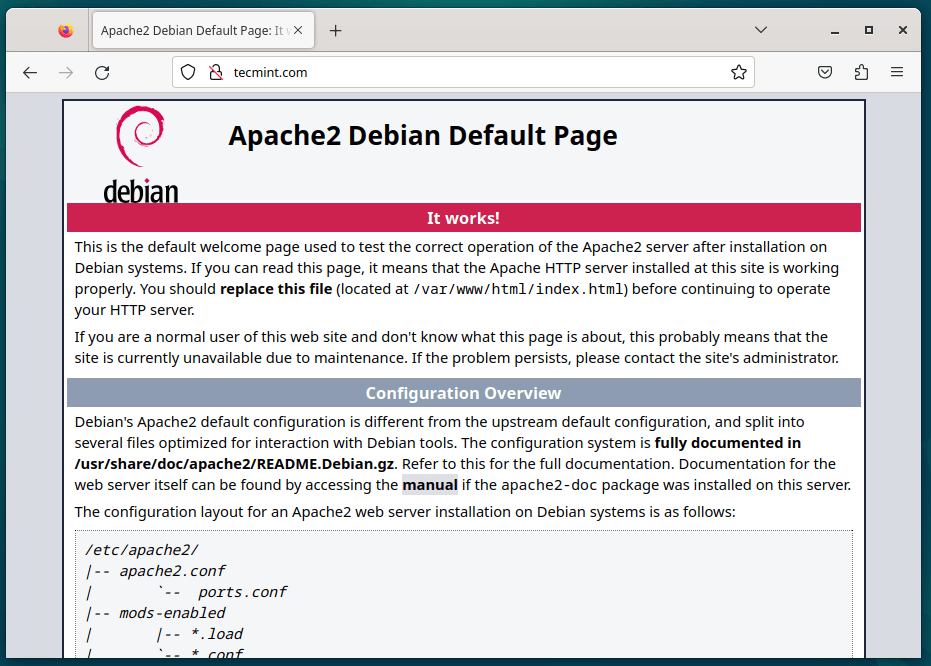Open the tracking protection shield icon
This screenshot has width=931, height=666.
(188, 72)
